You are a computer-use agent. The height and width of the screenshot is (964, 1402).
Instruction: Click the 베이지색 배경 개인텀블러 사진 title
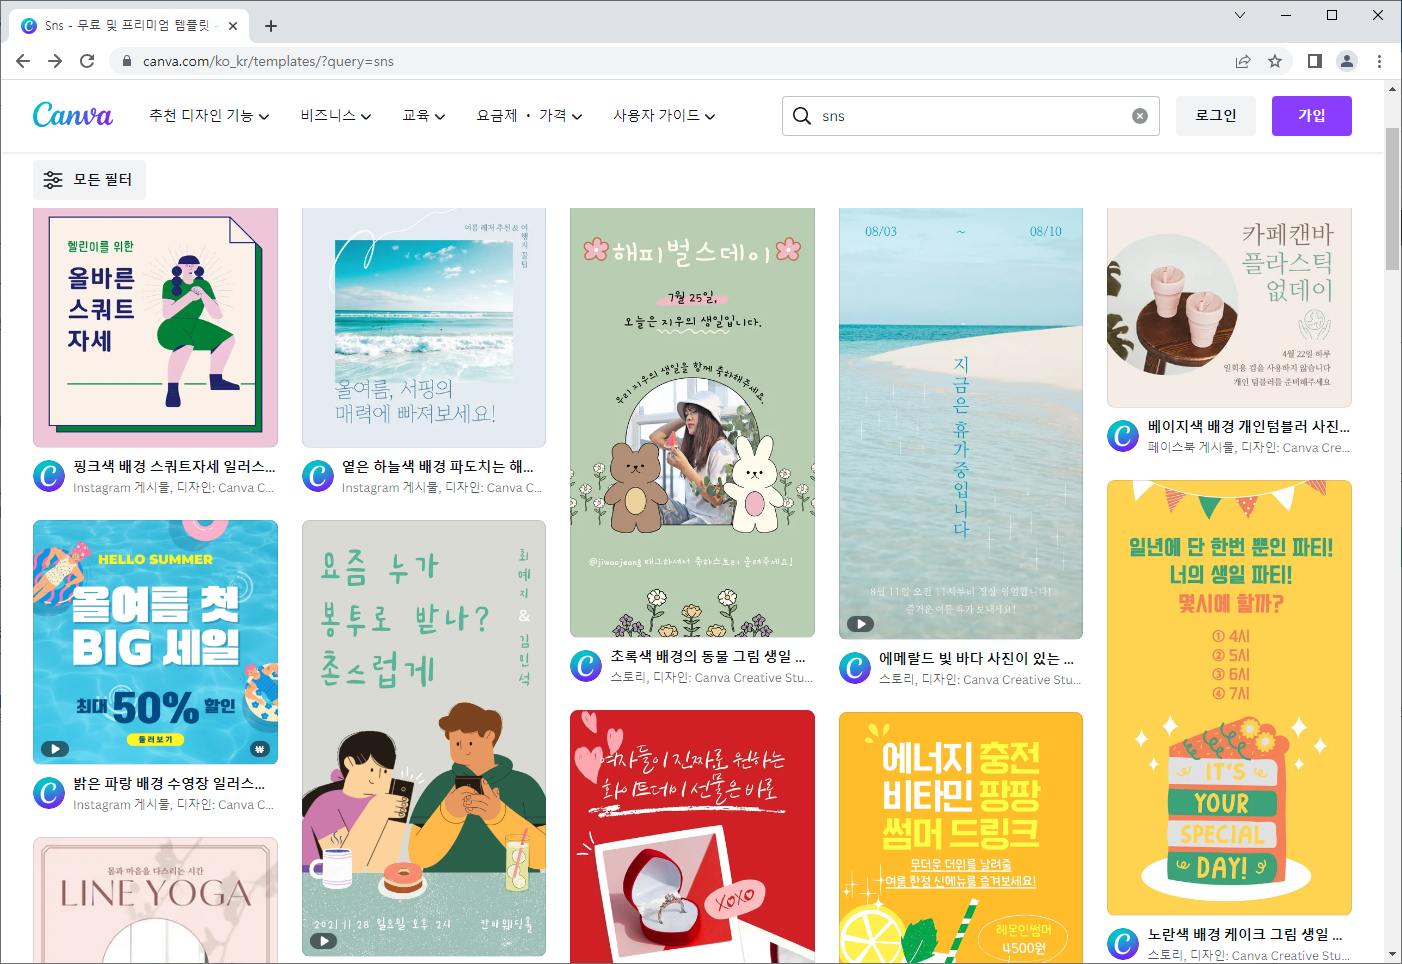(x=1249, y=426)
